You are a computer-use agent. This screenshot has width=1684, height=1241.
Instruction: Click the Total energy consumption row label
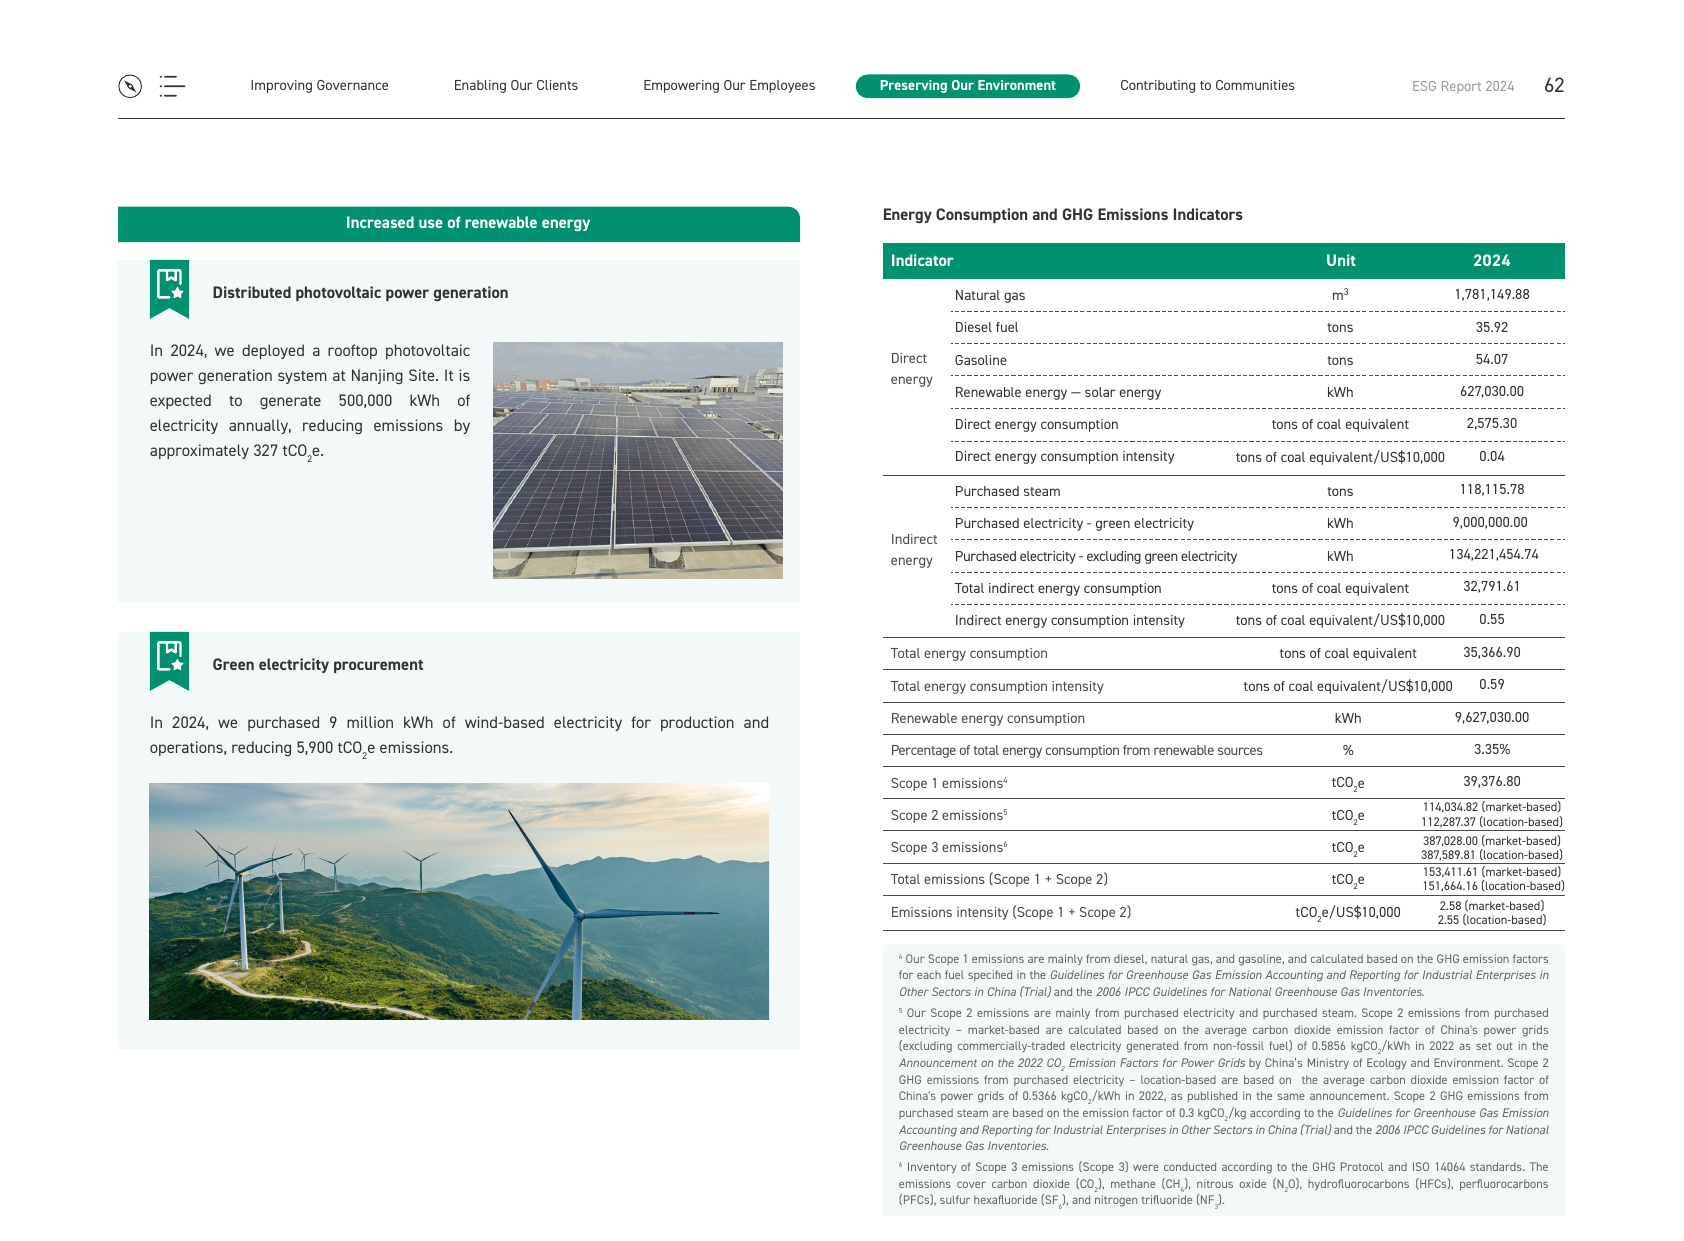[x=969, y=654]
